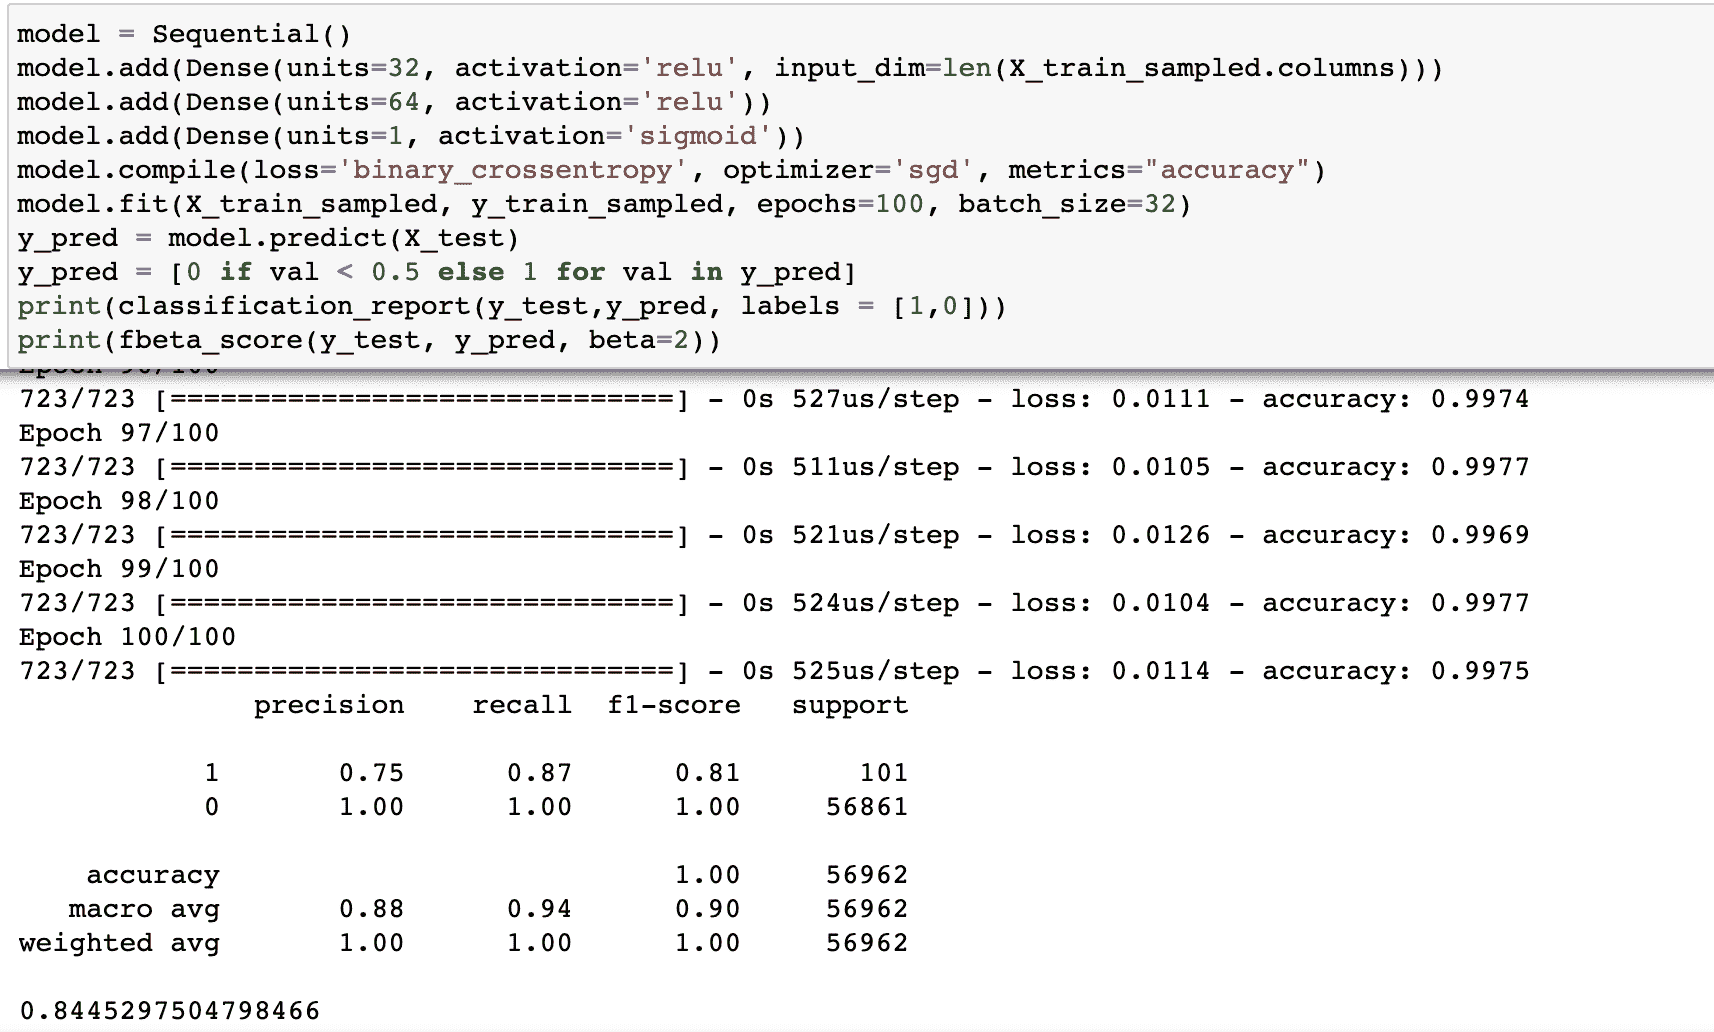
Task: Click the fbeta score 0.8445297504798466
Action: coord(170,1011)
